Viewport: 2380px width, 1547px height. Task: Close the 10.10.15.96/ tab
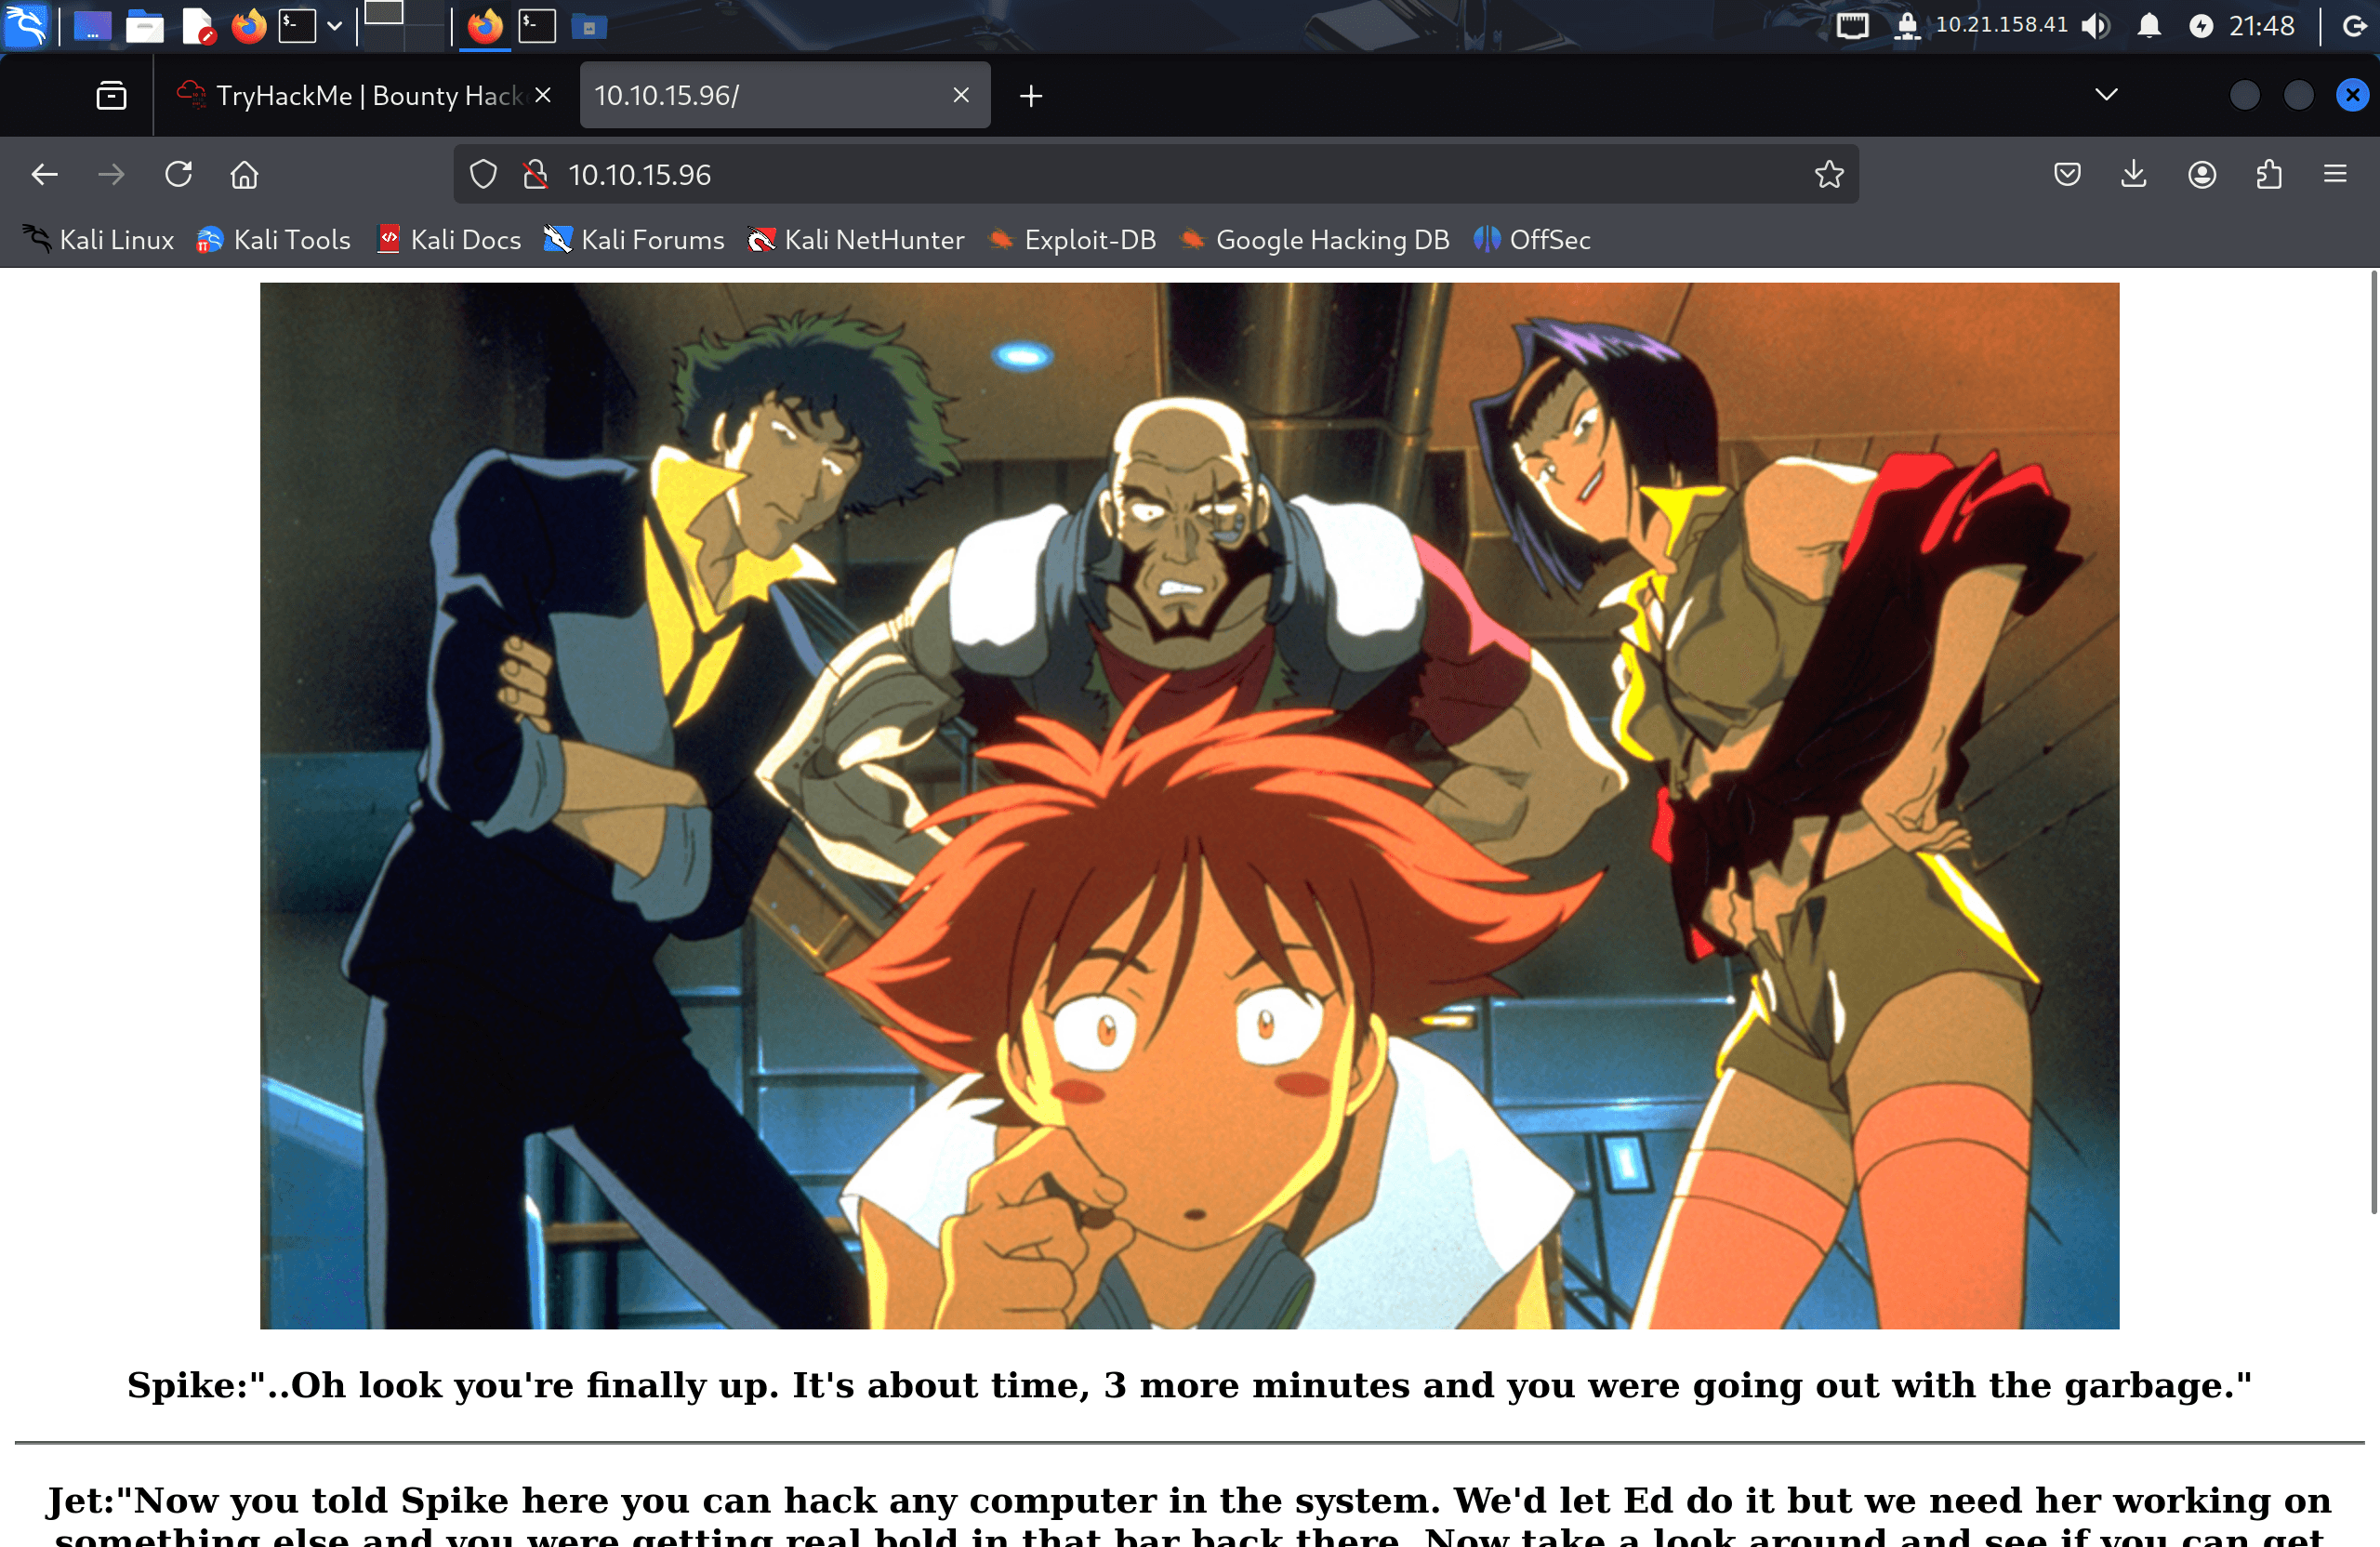click(x=961, y=95)
